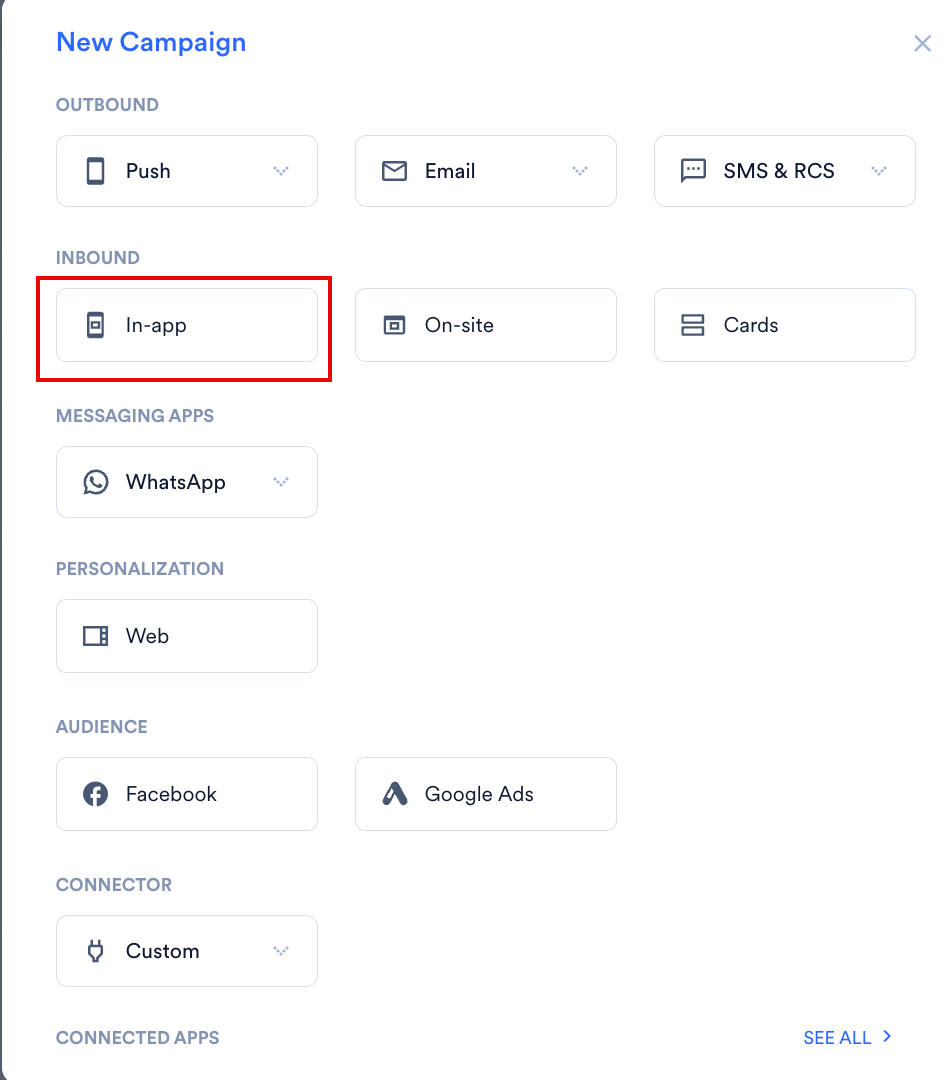Open SEE ALL connected apps link
The image size is (948, 1080).
pos(847,1037)
